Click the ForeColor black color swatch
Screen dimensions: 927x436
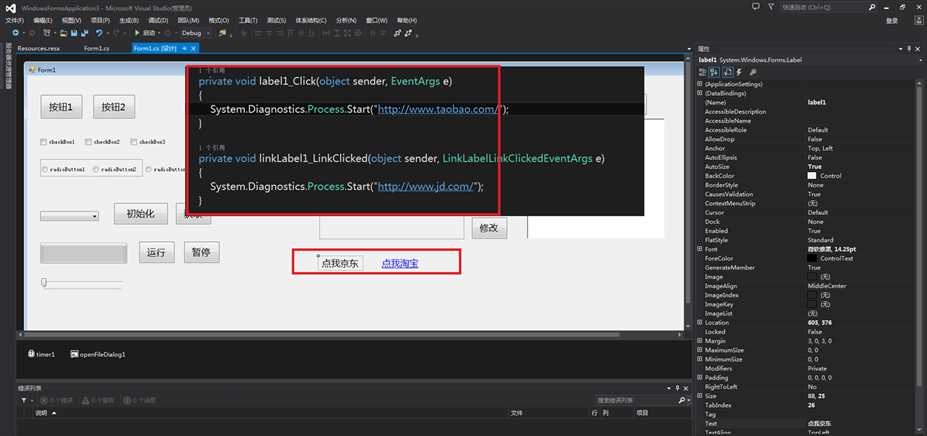812,258
